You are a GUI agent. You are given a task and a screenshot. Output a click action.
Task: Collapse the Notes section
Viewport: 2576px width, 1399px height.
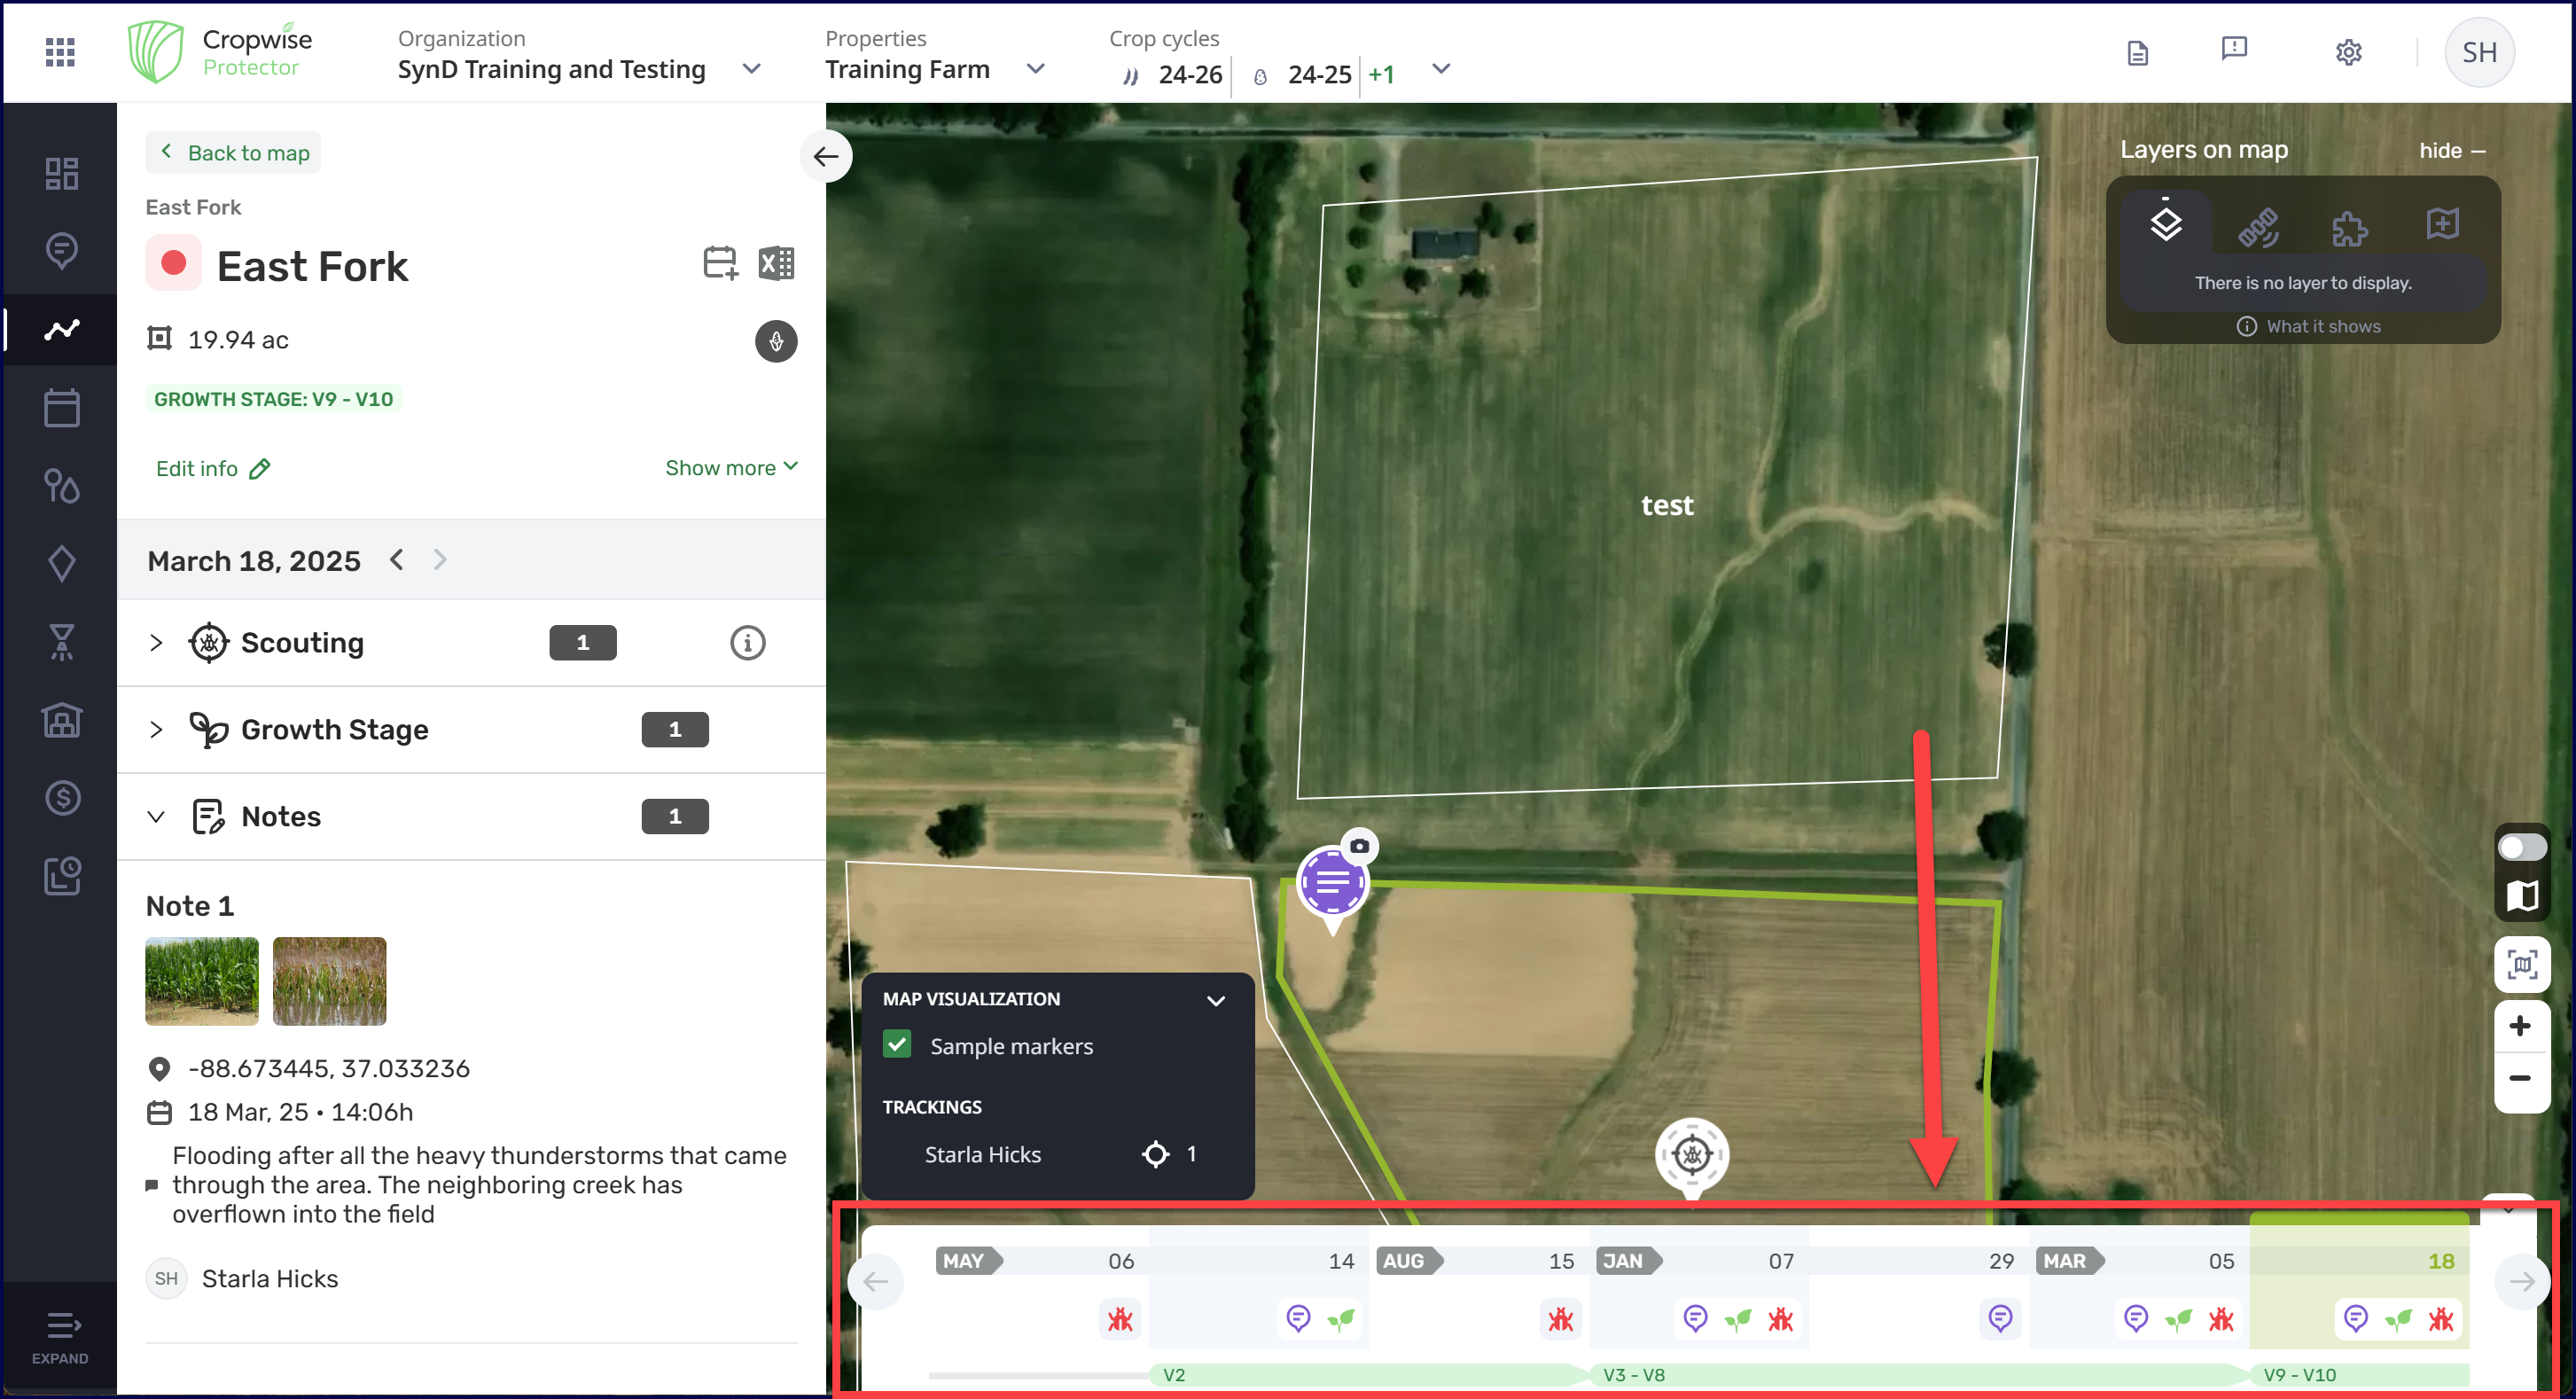point(156,817)
